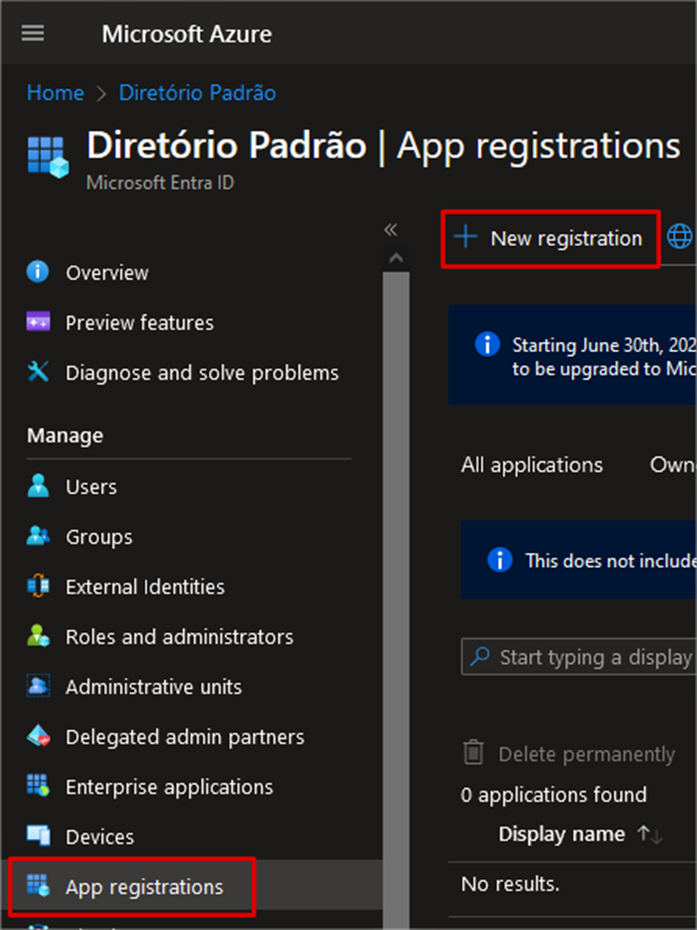Click the Enterprise applications grid icon
The image size is (697, 930).
(x=38, y=785)
